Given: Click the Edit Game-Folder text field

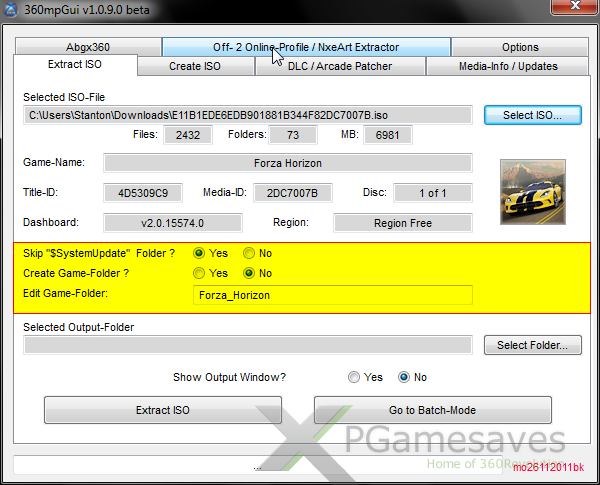Looking at the screenshot, I should [x=332, y=295].
